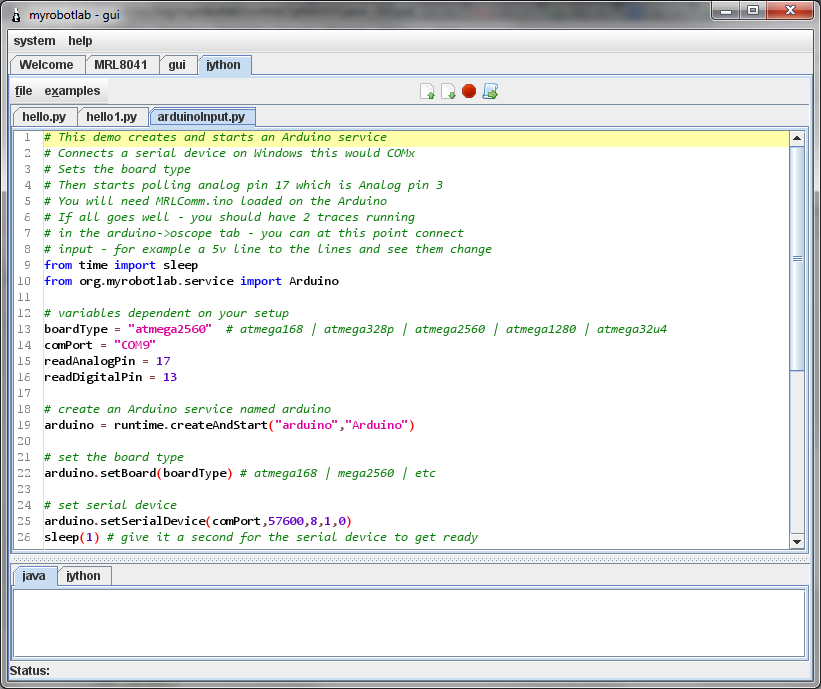Click the execute script icon
The width and height of the screenshot is (821, 689).
click(x=490, y=91)
